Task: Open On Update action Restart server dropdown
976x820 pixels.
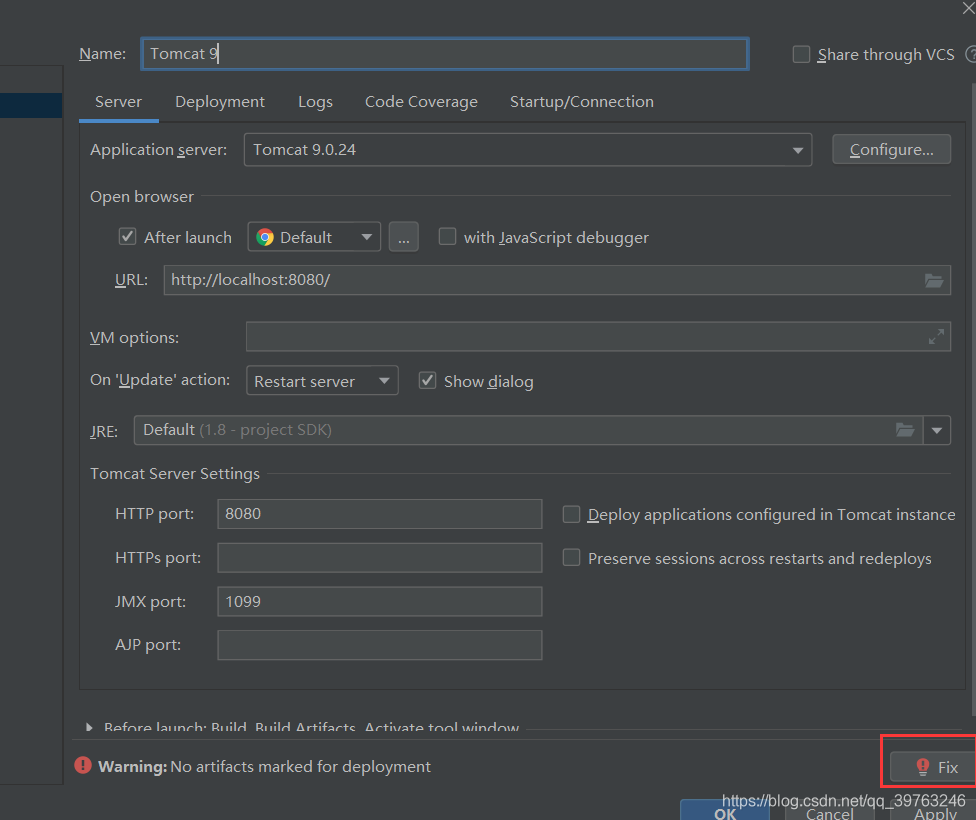Action: (322, 380)
